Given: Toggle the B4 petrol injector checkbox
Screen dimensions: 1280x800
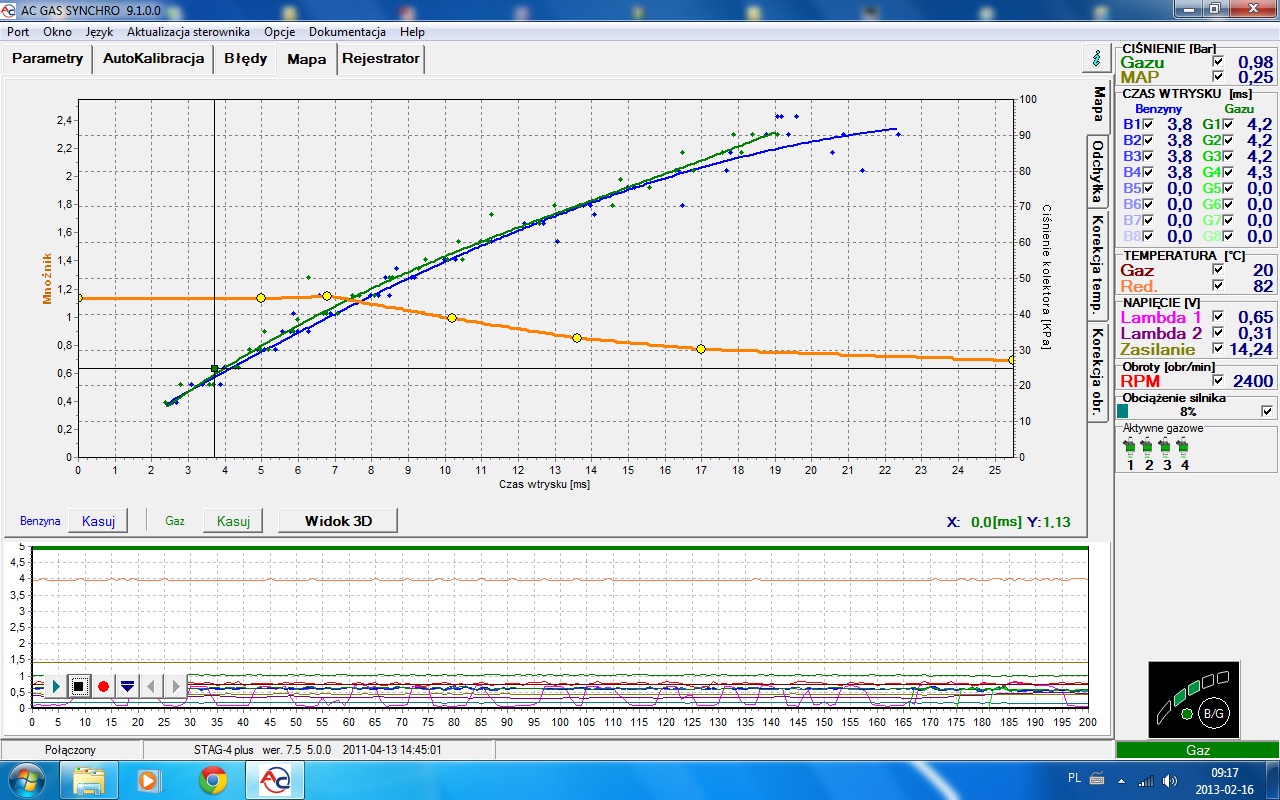Looking at the screenshot, I should (x=1147, y=172).
